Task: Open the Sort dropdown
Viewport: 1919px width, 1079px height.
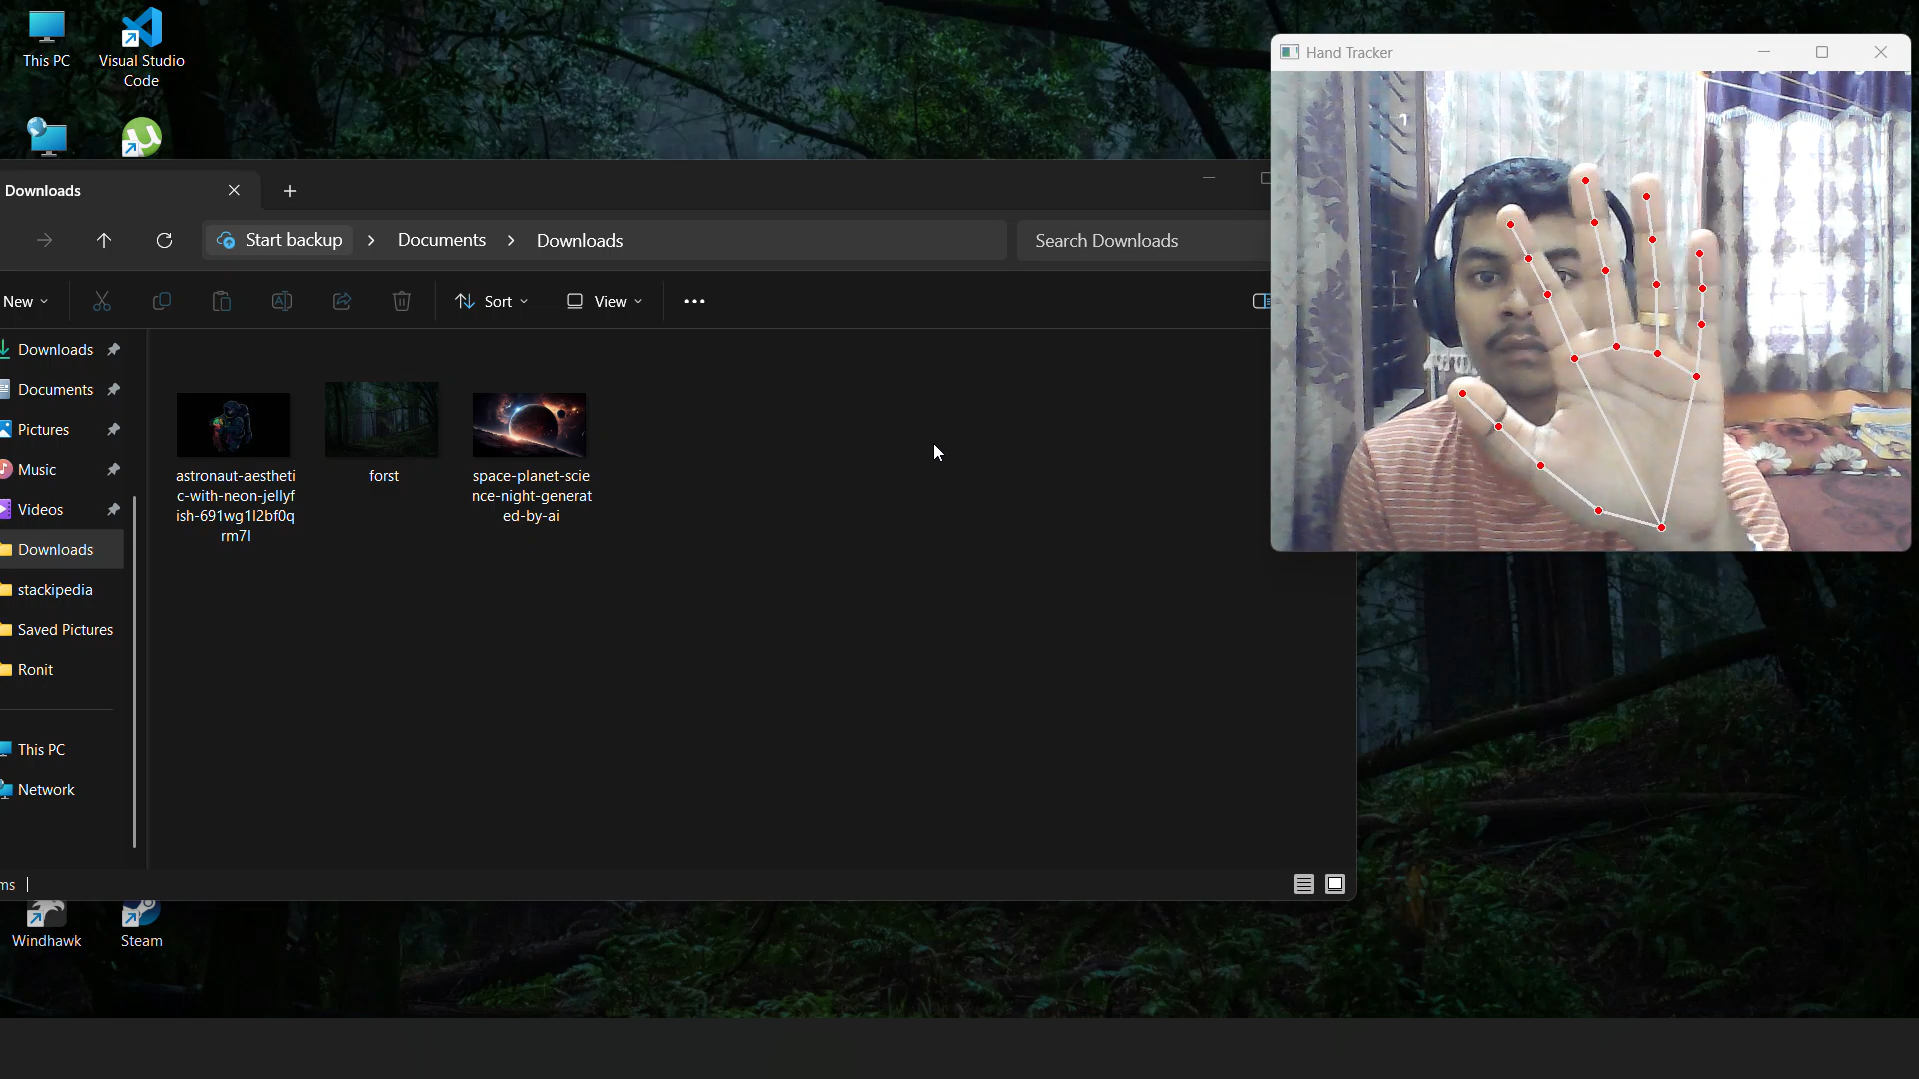Action: click(492, 301)
